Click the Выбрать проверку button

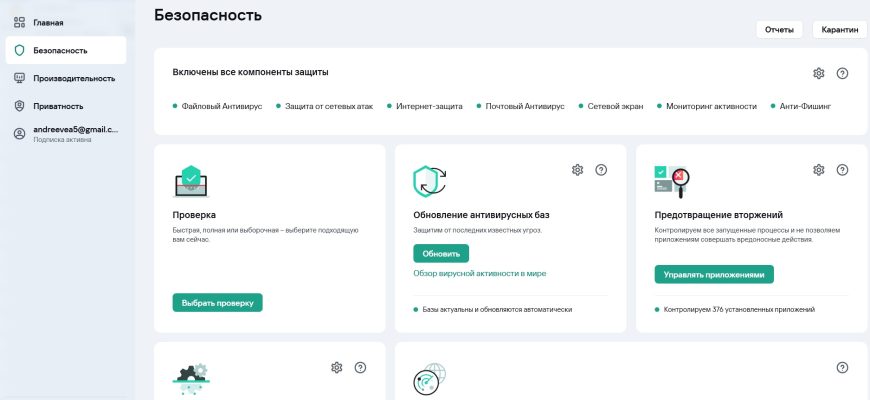point(217,302)
